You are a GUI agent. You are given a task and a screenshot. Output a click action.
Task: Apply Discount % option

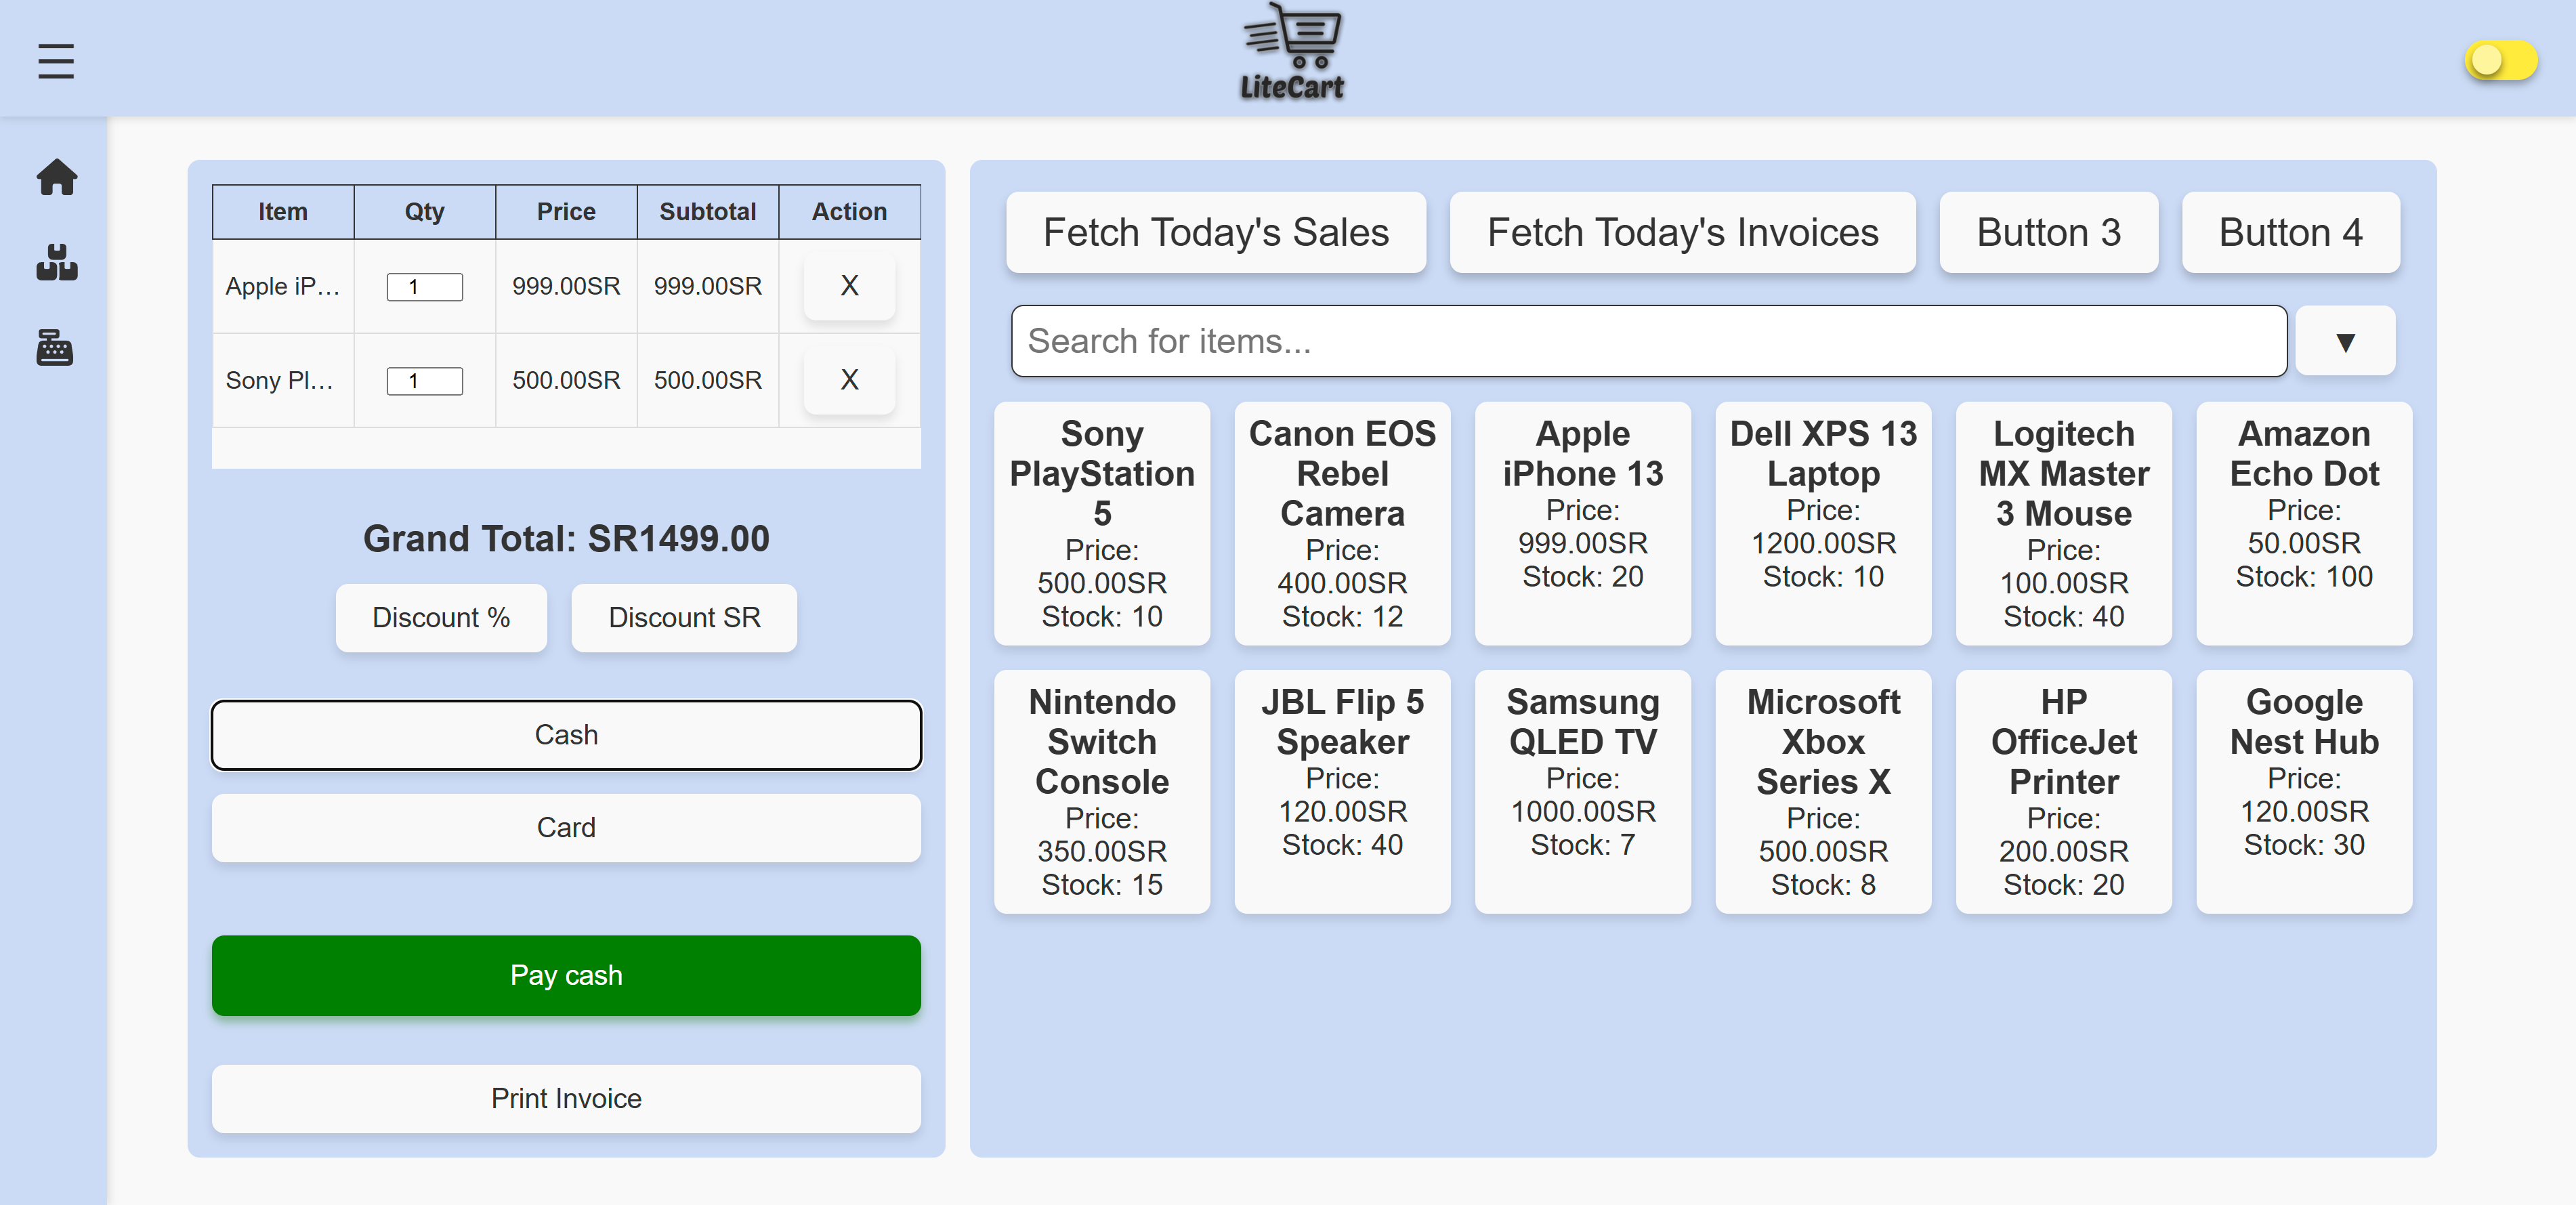pyautogui.click(x=441, y=618)
